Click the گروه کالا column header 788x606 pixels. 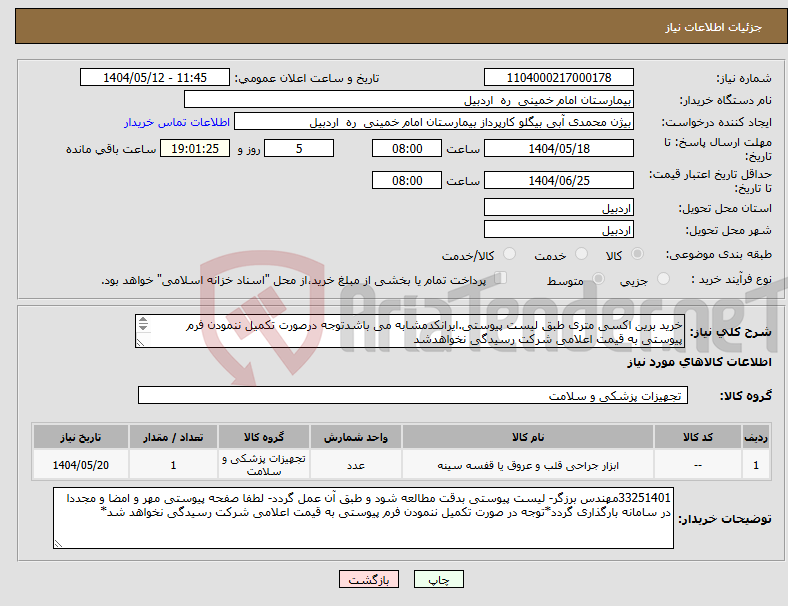tap(264, 437)
